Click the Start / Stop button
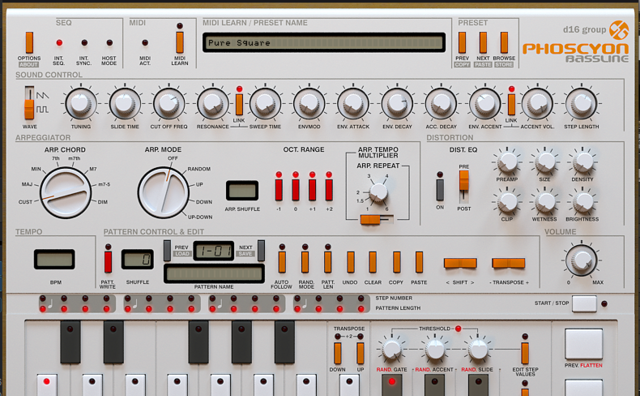This screenshot has width=640, height=396. pos(584,304)
